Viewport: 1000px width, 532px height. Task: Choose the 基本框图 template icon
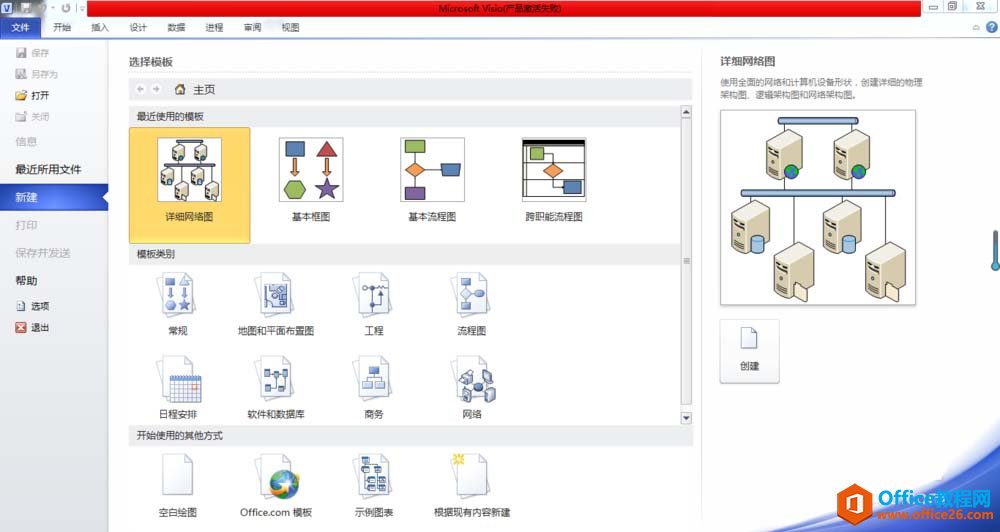tap(311, 170)
